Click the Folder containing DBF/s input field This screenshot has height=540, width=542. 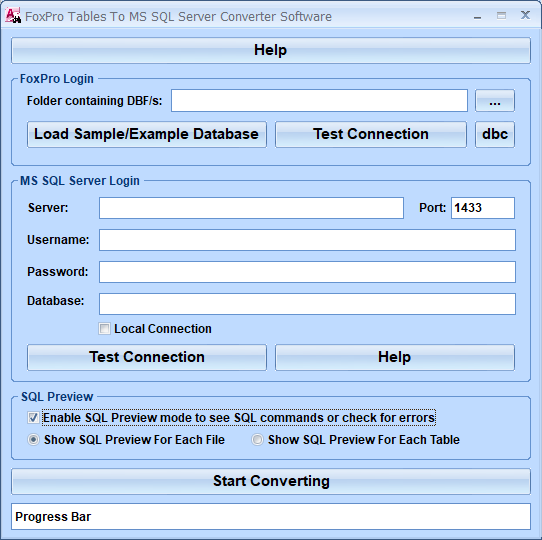tap(319, 101)
